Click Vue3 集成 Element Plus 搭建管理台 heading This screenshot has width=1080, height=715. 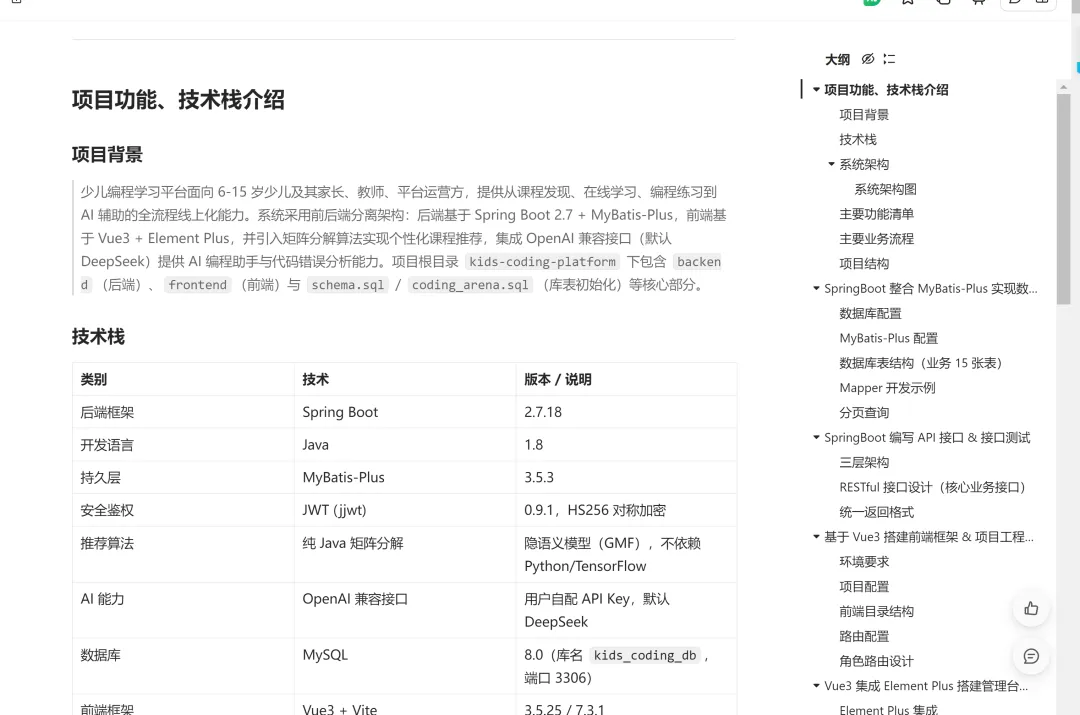926,686
